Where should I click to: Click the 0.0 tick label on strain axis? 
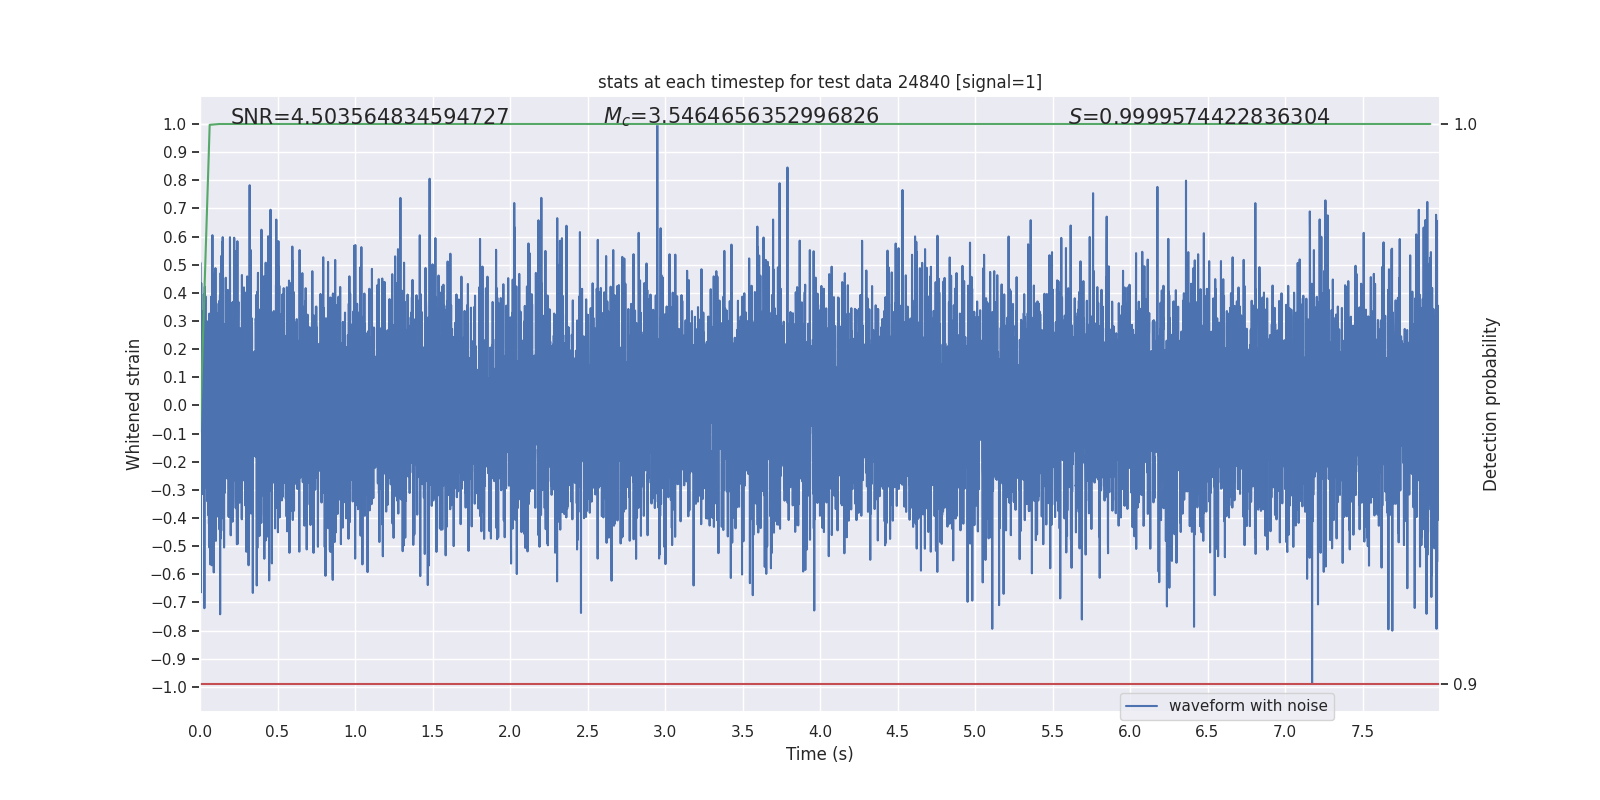point(175,405)
